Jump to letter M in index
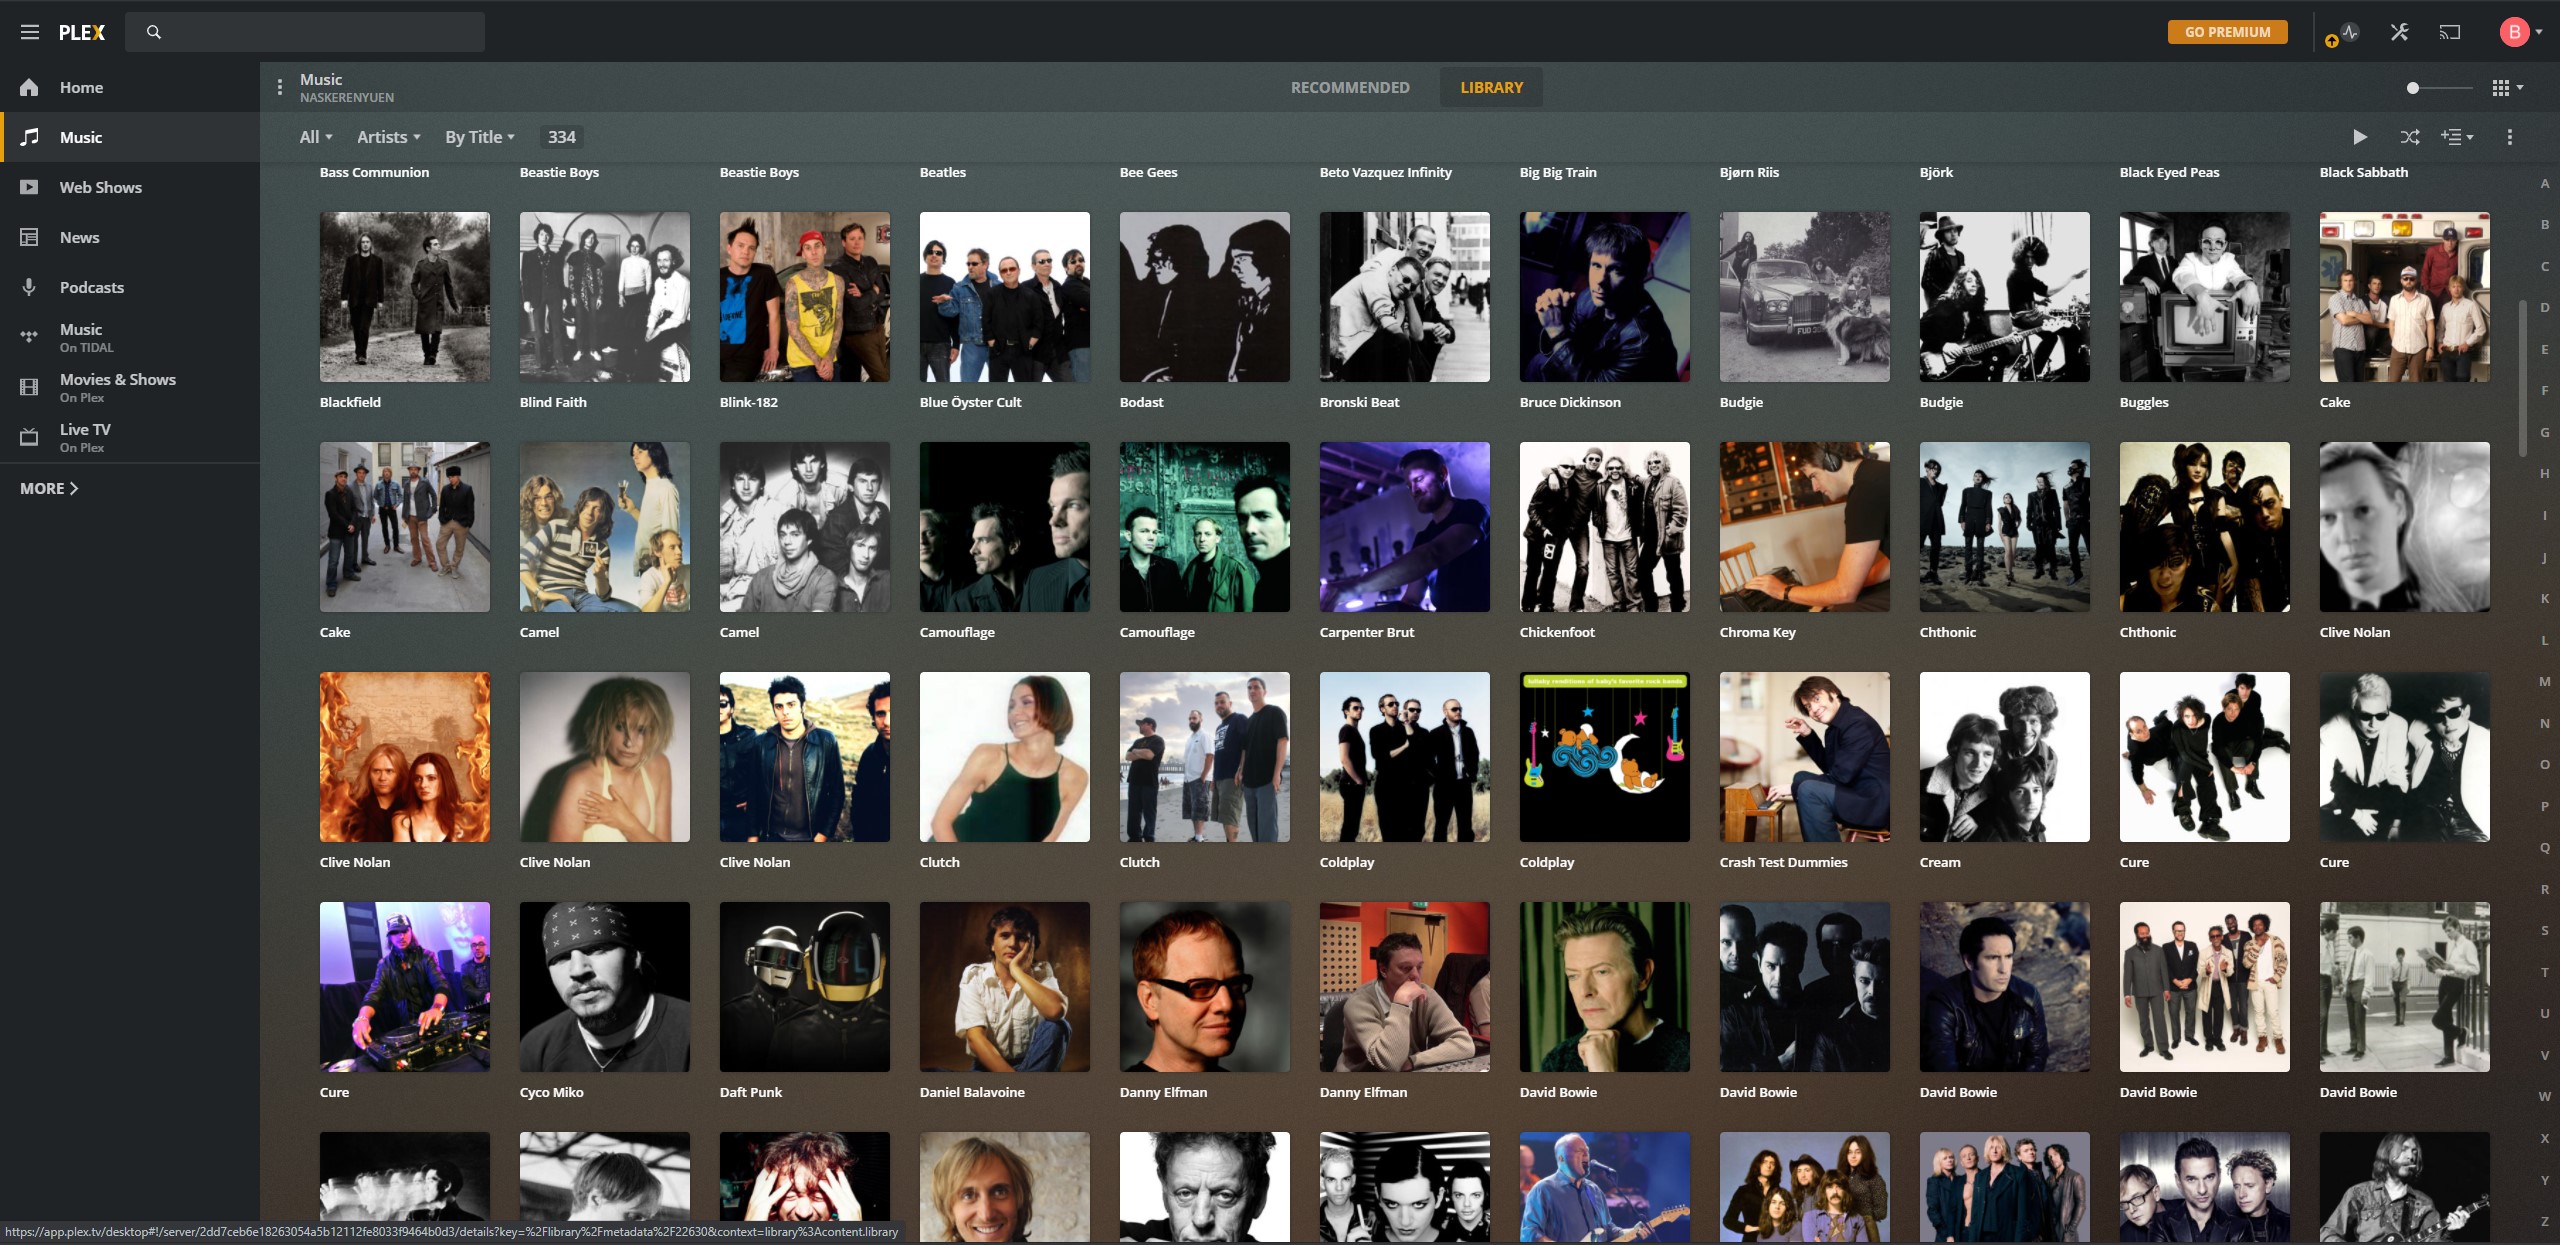2560x1245 pixels. [x=2545, y=681]
